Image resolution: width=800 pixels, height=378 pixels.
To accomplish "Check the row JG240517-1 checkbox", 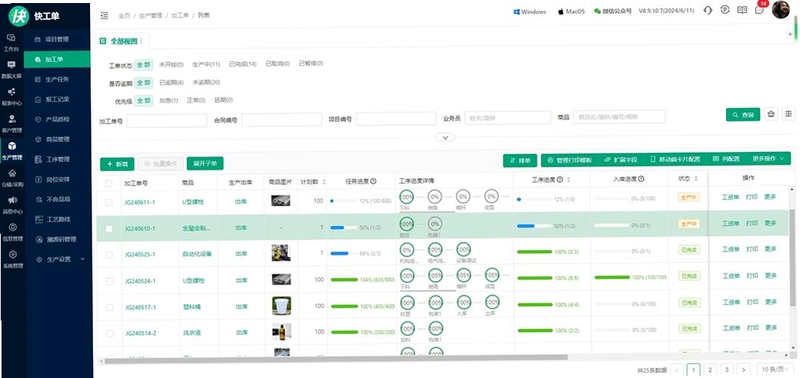I will click(x=109, y=308).
